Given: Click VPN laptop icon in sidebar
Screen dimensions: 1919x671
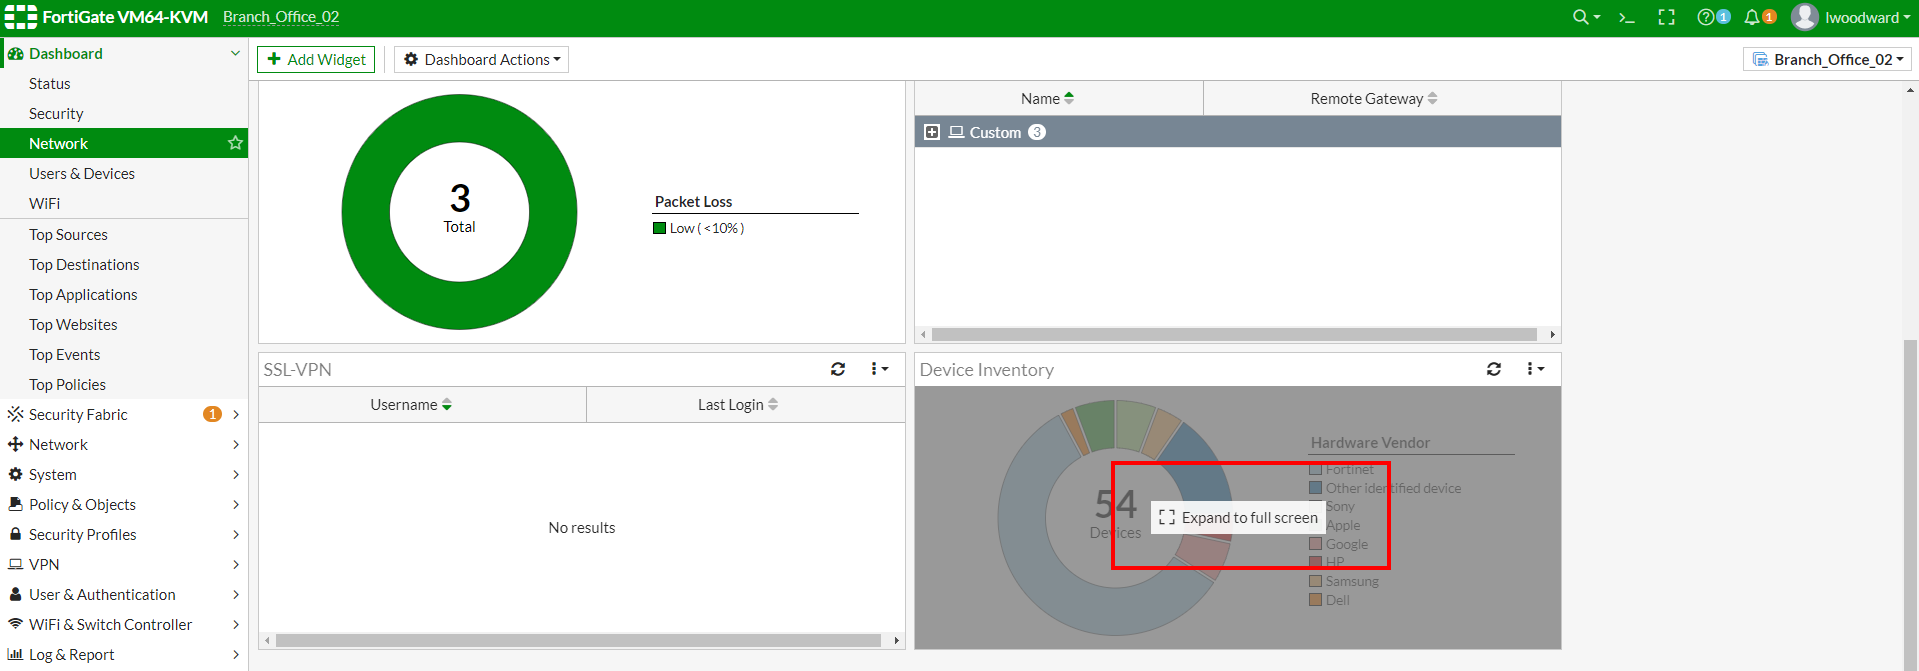Looking at the screenshot, I should (15, 564).
